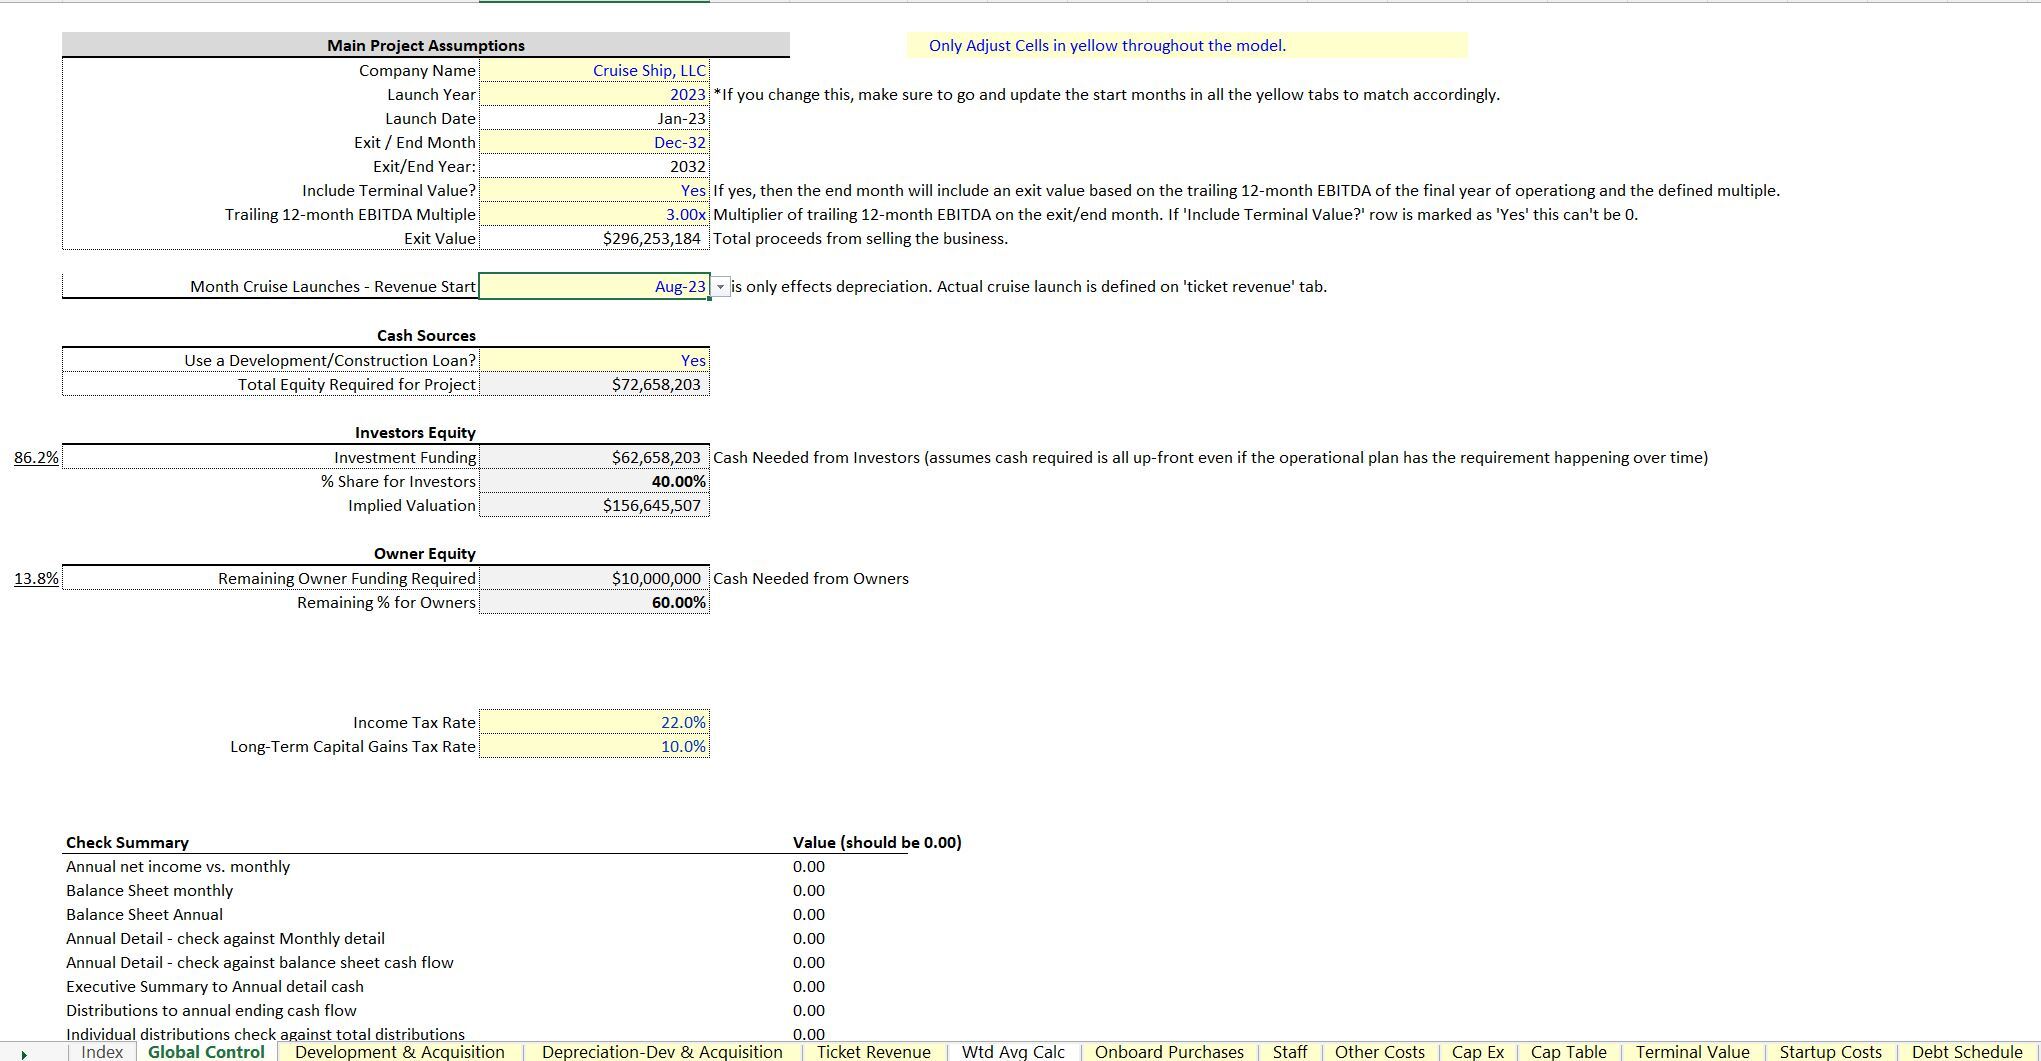Image resolution: width=2041 pixels, height=1061 pixels.
Task: Select the Exit / End Month cell Dec-32
Action: click(x=594, y=142)
